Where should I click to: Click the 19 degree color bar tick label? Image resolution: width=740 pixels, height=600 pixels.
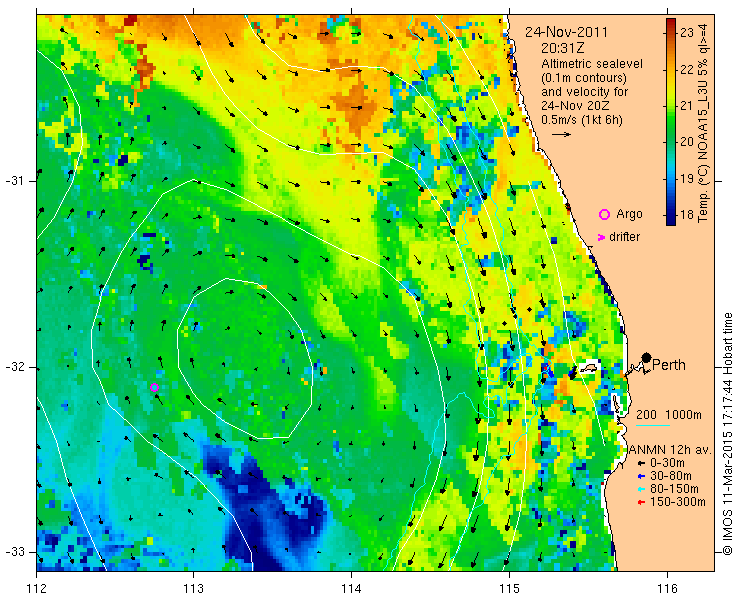click(x=687, y=178)
